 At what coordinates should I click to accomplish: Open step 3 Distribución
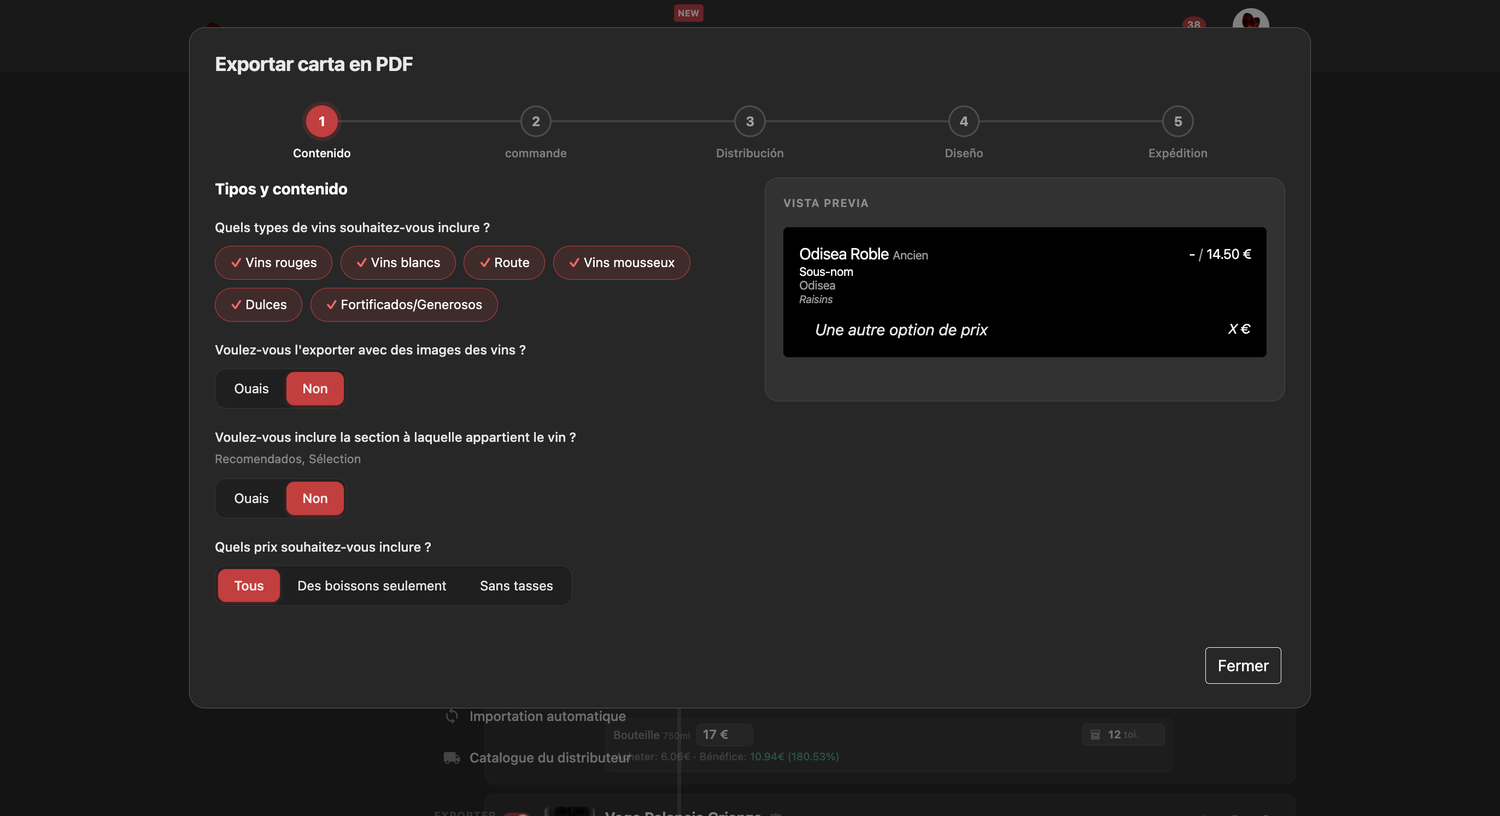click(x=750, y=122)
